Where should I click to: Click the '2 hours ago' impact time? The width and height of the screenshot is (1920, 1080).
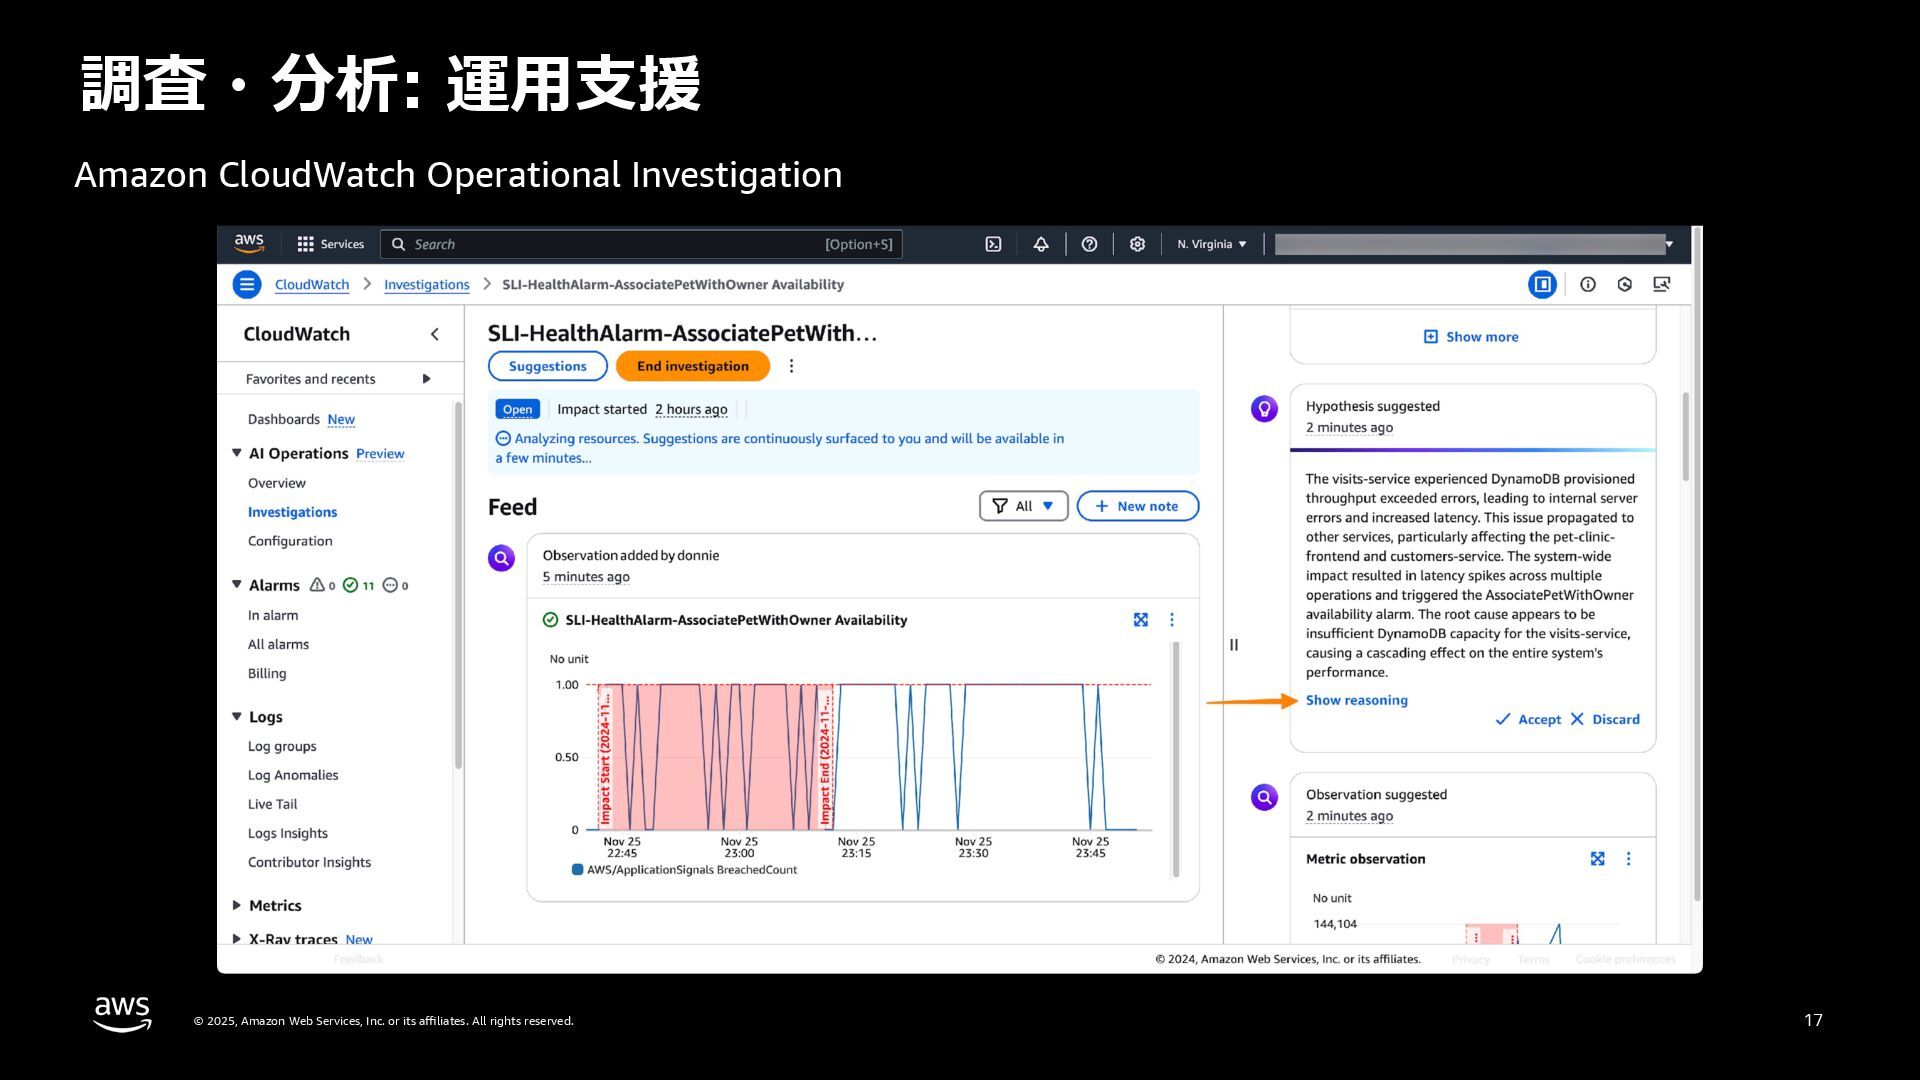coord(691,409)
